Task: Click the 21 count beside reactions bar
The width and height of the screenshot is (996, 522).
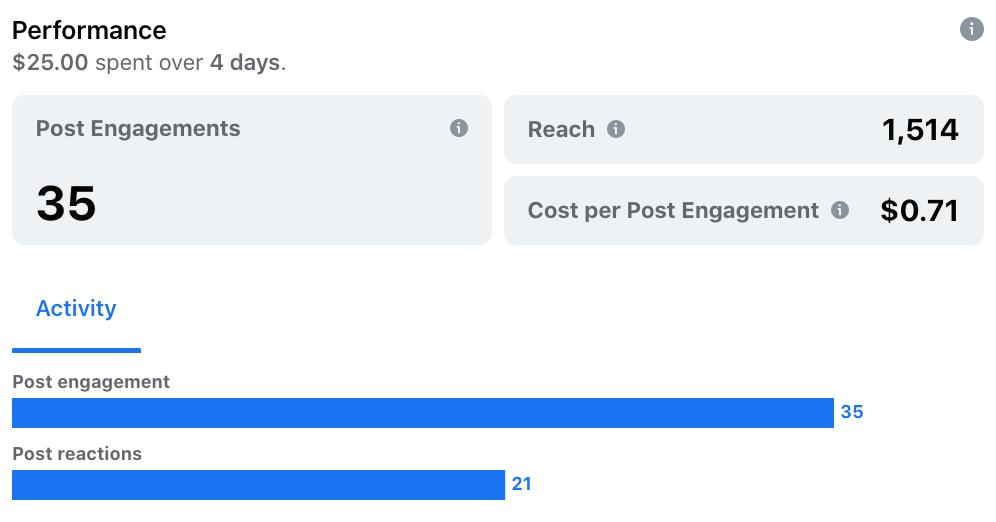Action: (x=522, y=484)
